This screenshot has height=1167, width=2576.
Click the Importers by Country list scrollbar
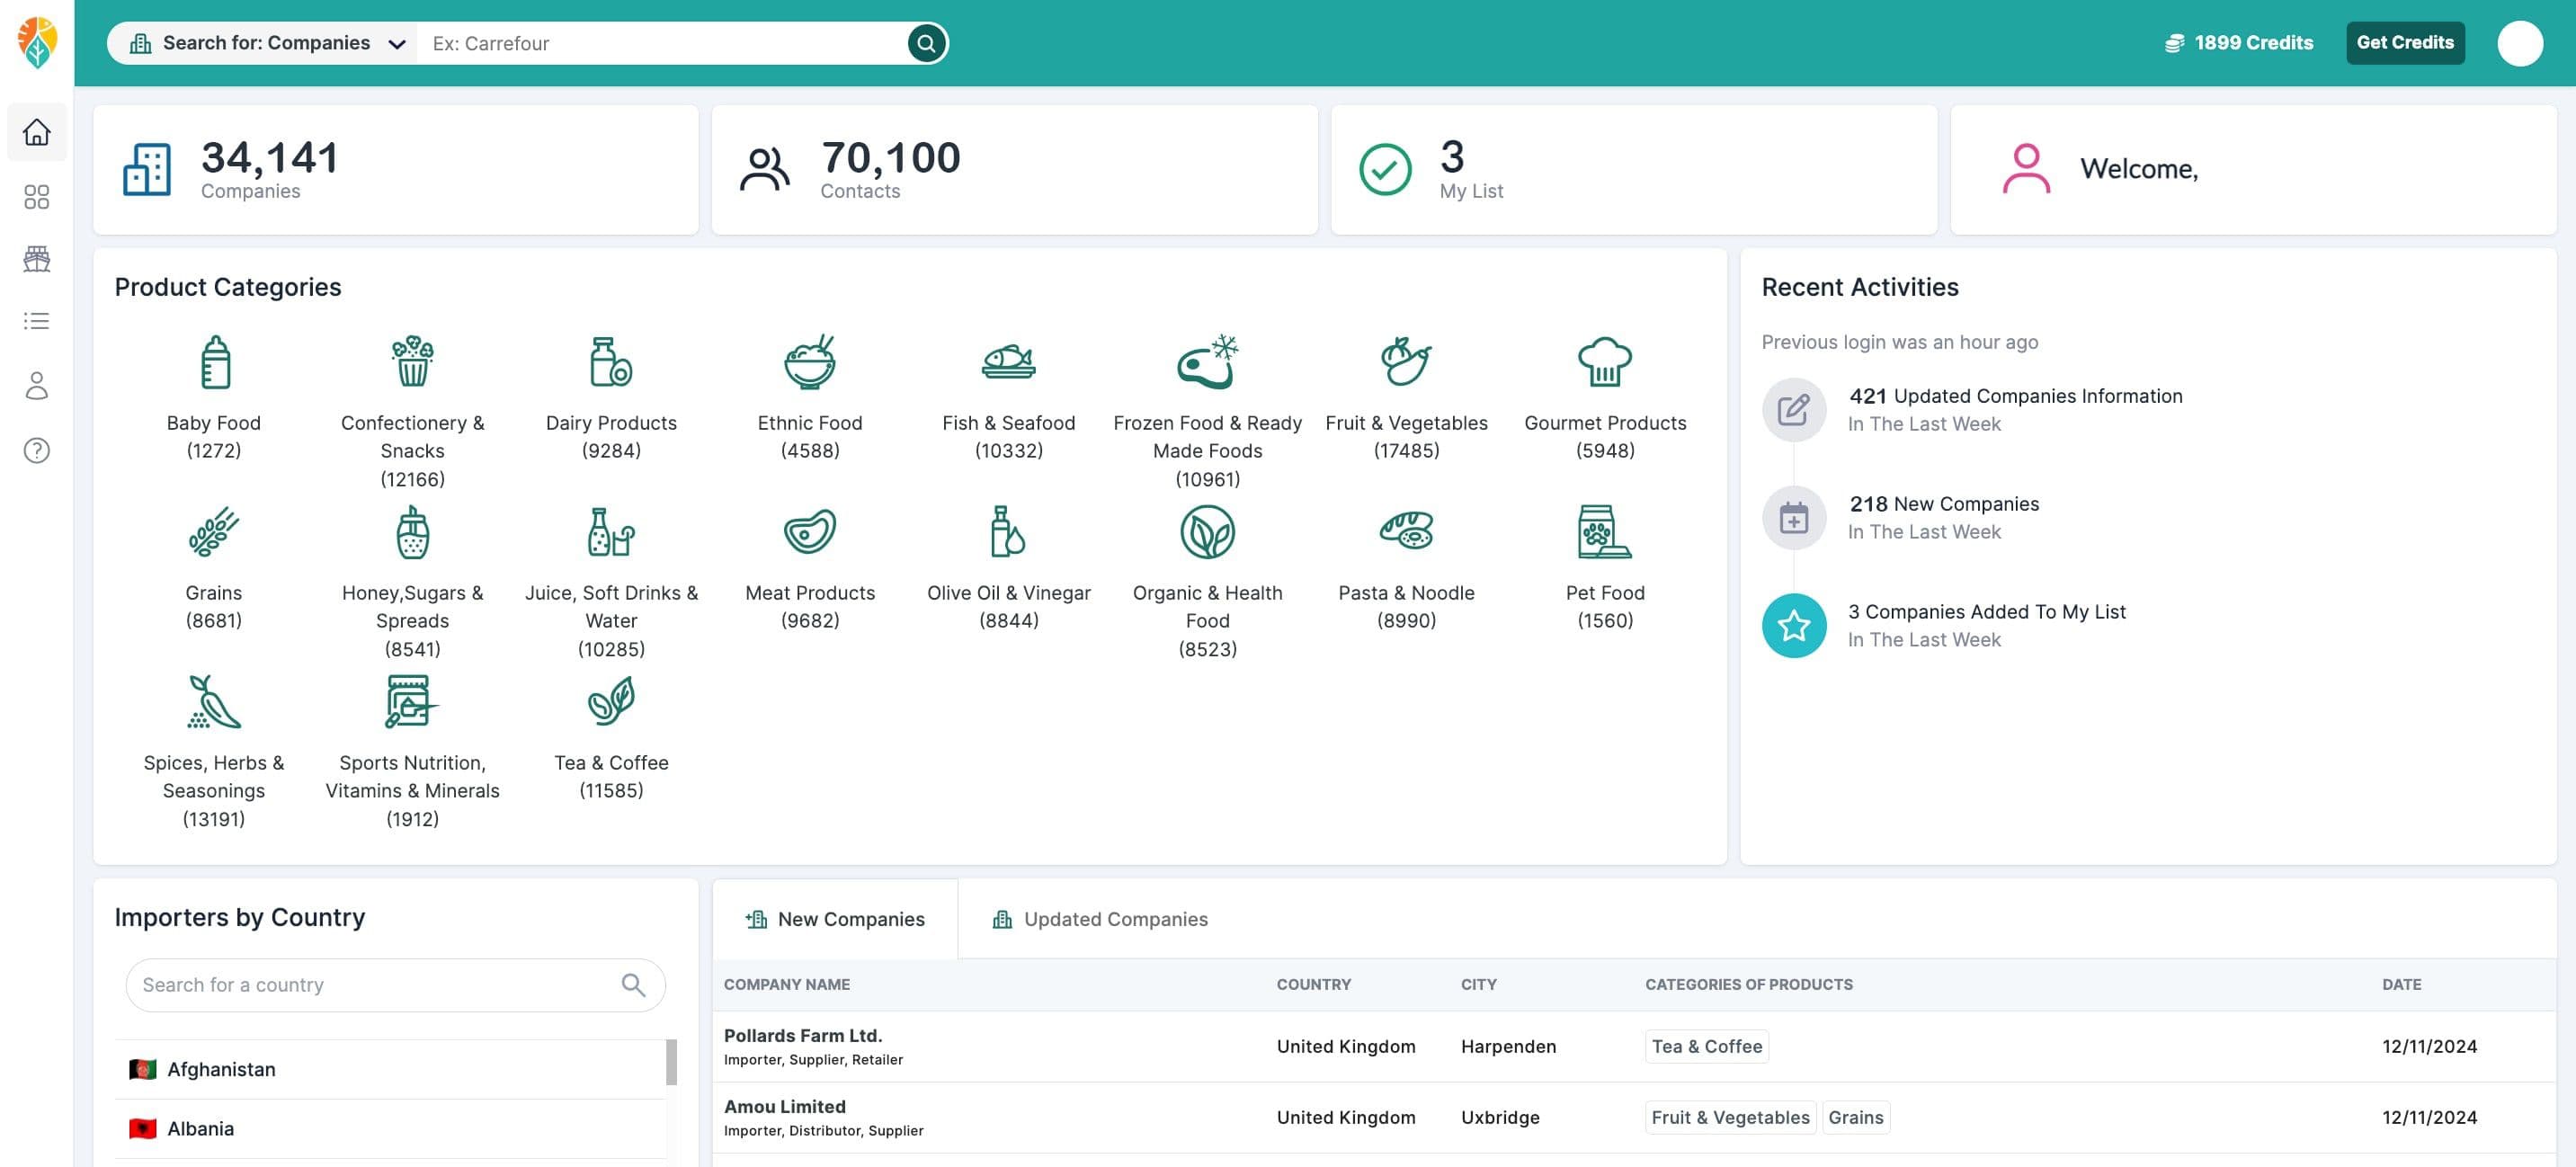[x=671, y=1062]
